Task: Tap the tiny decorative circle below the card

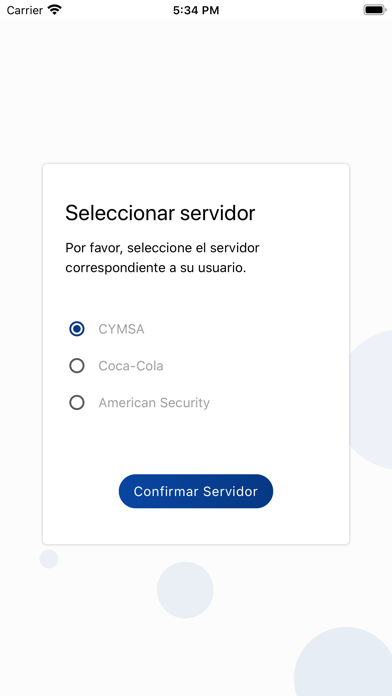Action: point(49,559)
